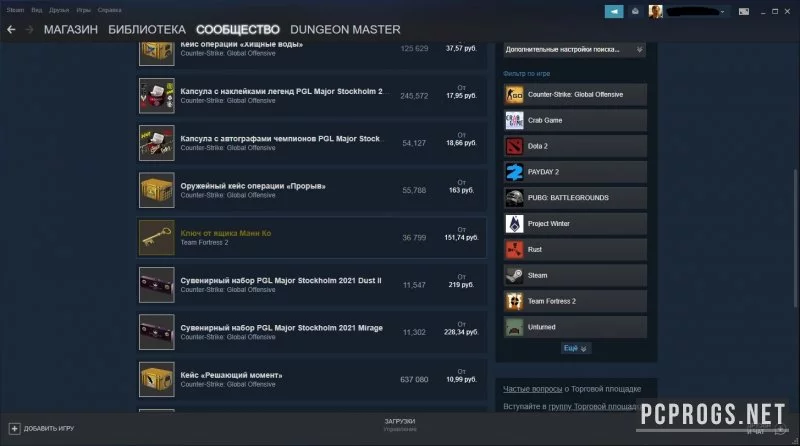This screenshot has width=800, height=446.
Task: Open the DUNGEON MASTER profile tab
Action: pos(345,30)
